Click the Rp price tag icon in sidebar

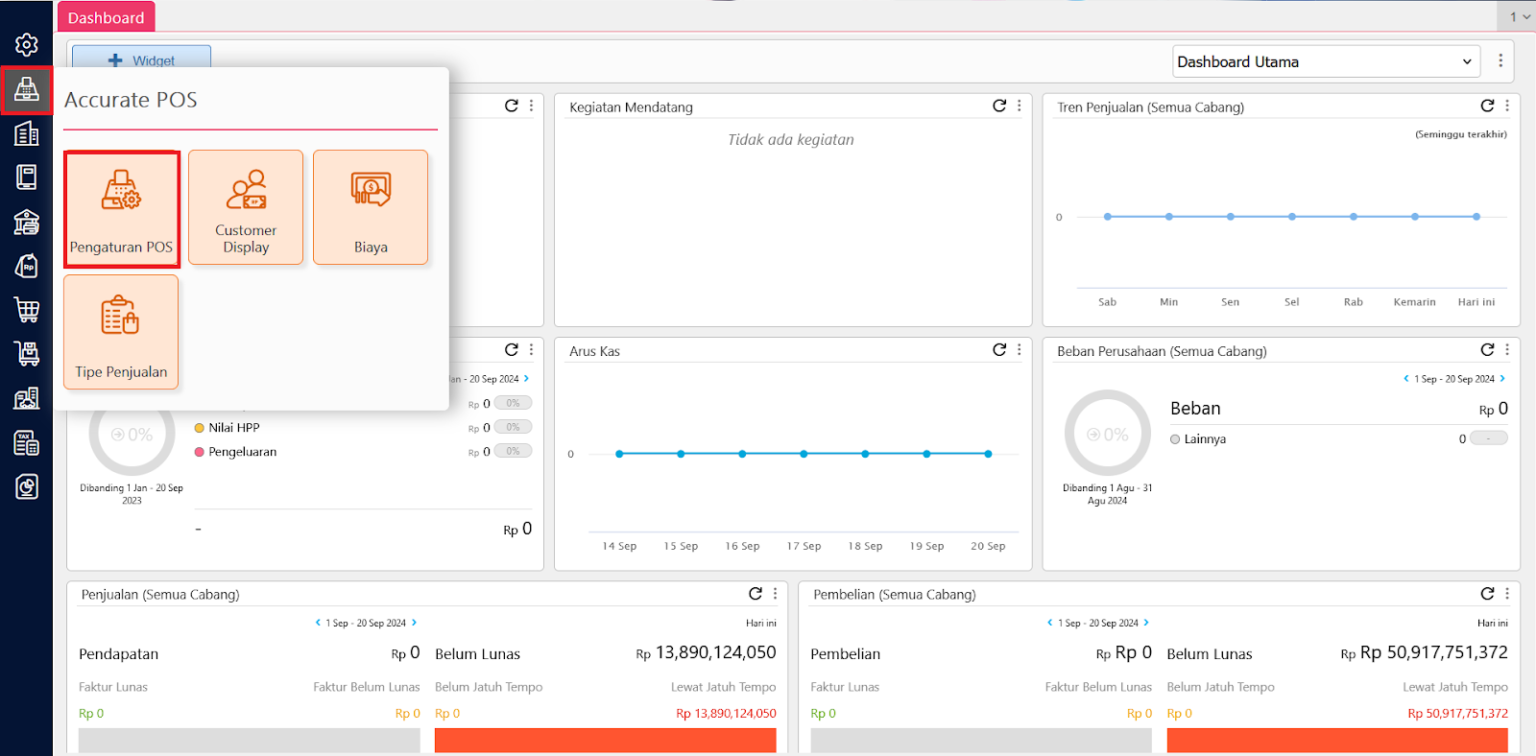tap(27, 266)
